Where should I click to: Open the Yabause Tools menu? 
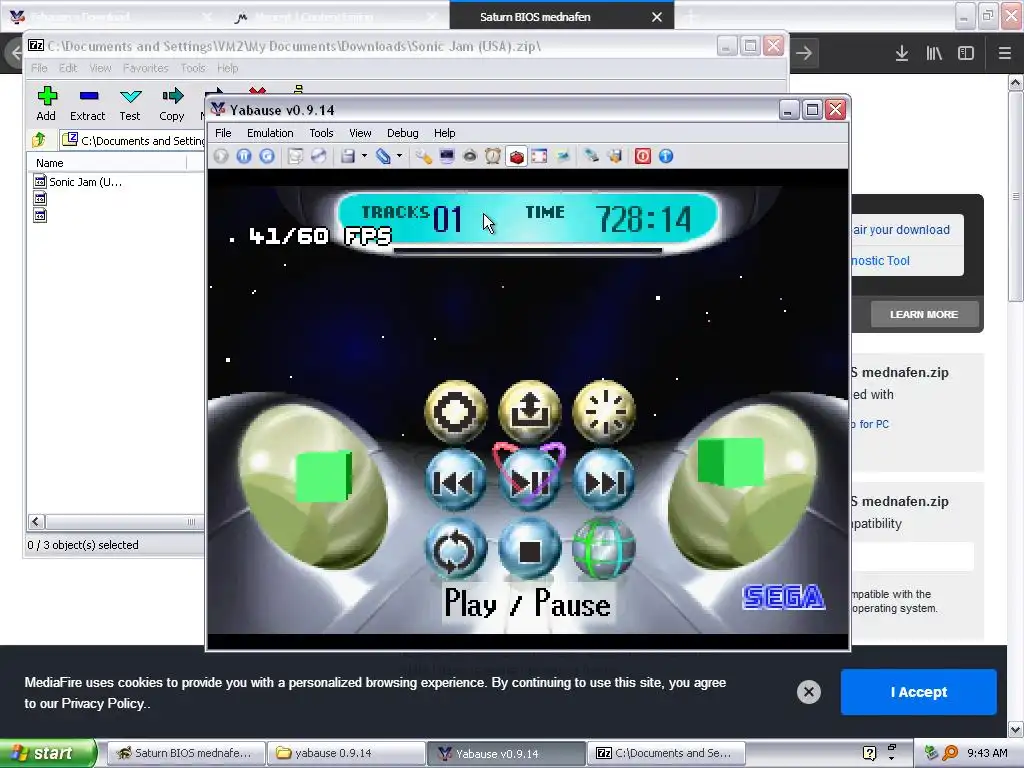point(321,133)
